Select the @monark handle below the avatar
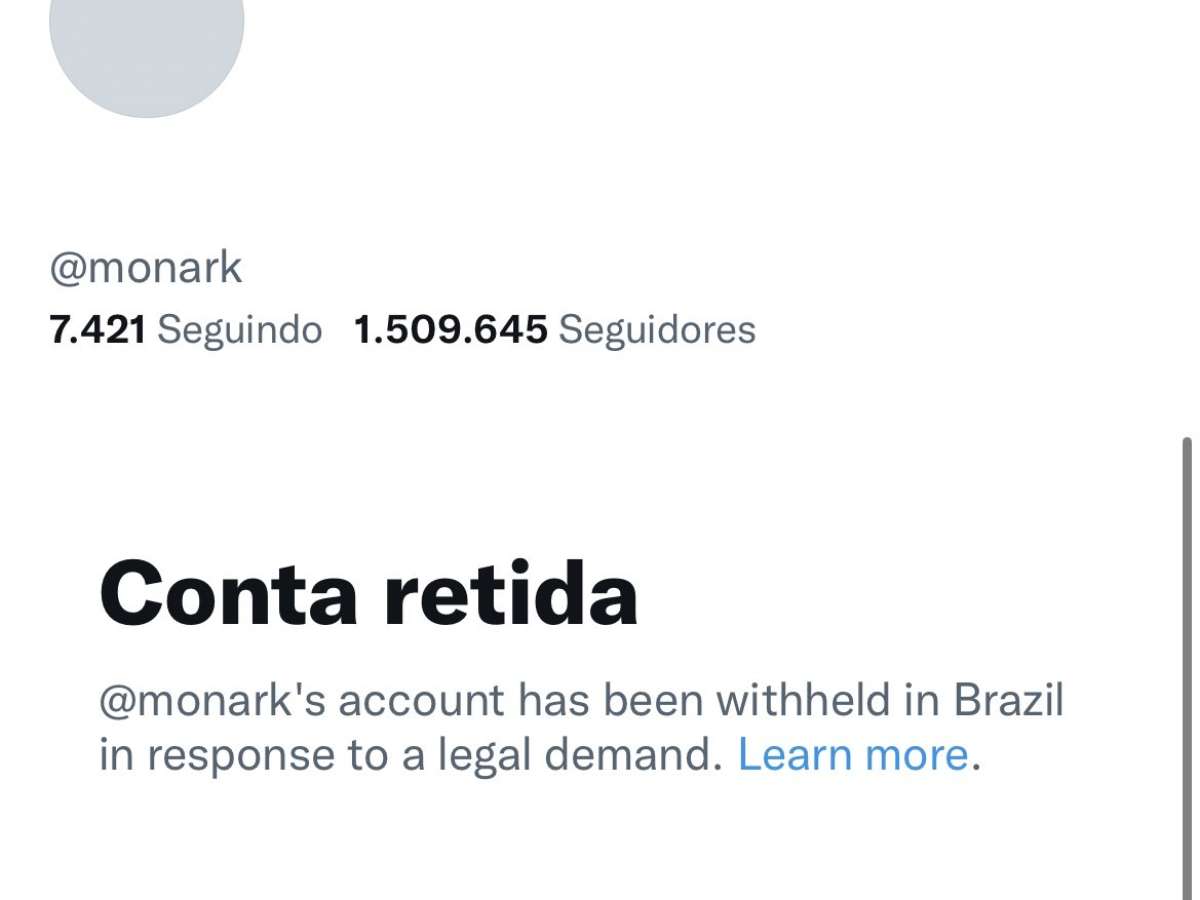The height and width of the screenshot is (900, 1200). click(x=146, y=268)
